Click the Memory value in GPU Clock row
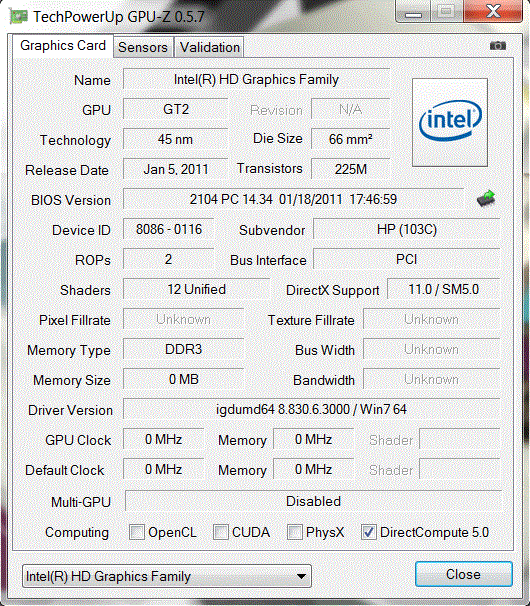The image size is (530, 606). [x=314, y=439]
